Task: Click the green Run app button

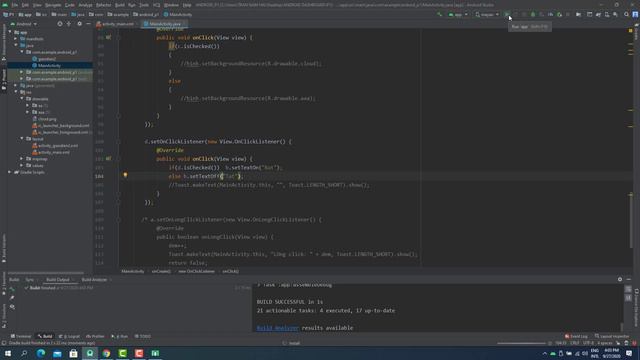Action: click(x=507, y=14)
